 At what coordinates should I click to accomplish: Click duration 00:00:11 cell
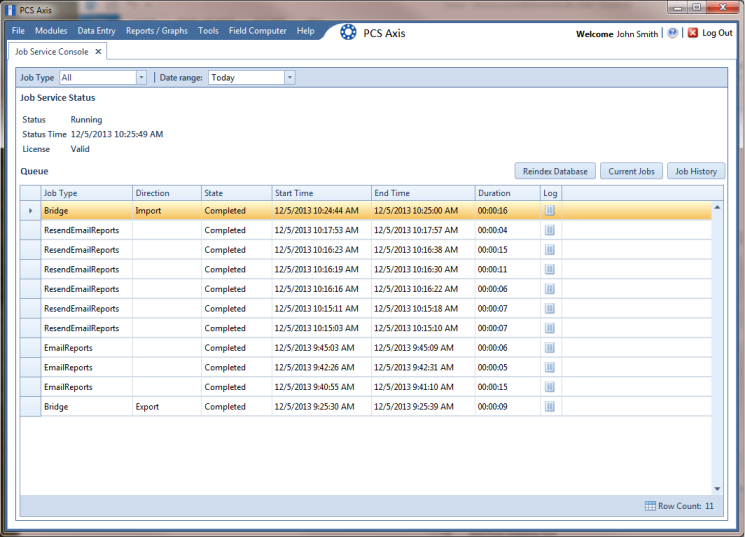coord(507,269)
